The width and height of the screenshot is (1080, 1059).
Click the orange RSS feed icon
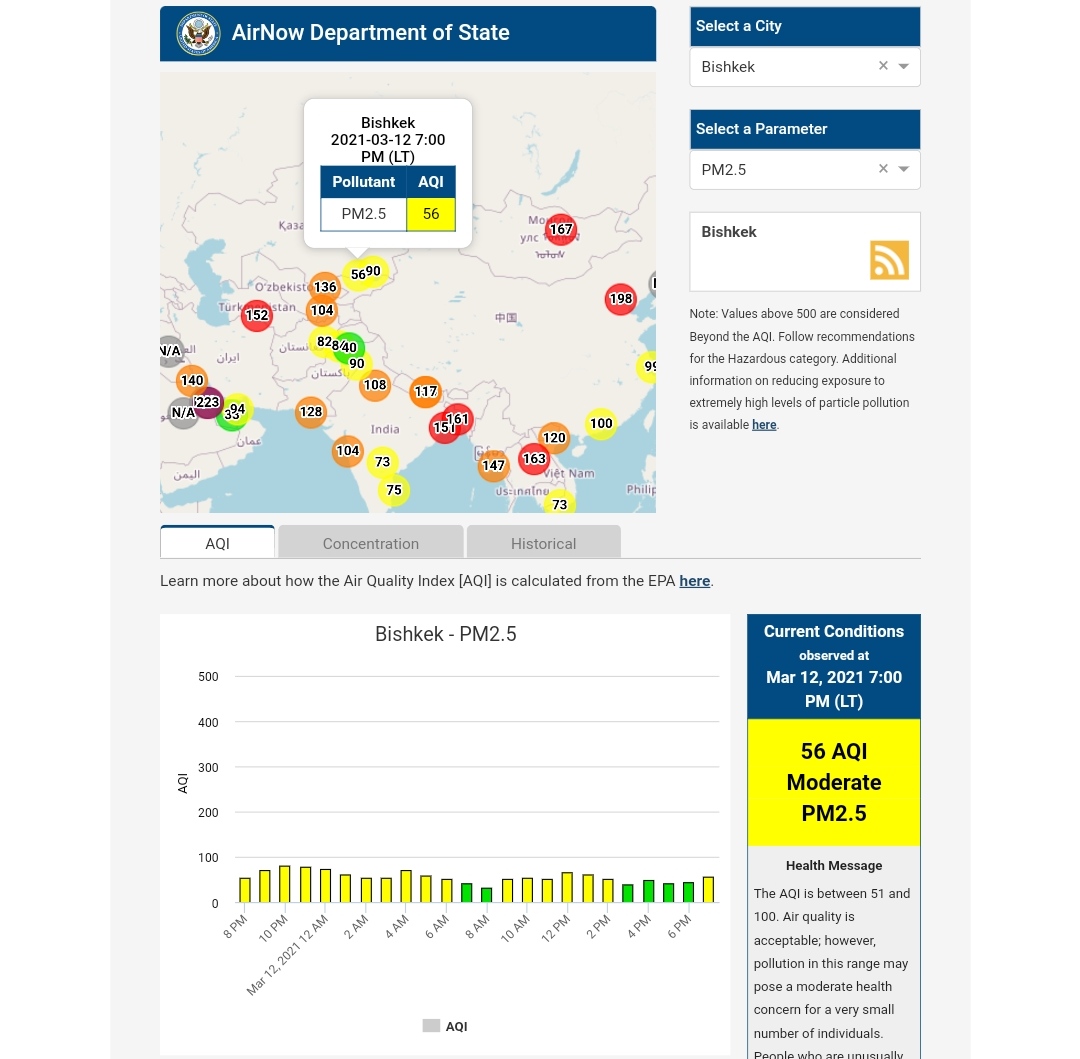tap(889, 260)
